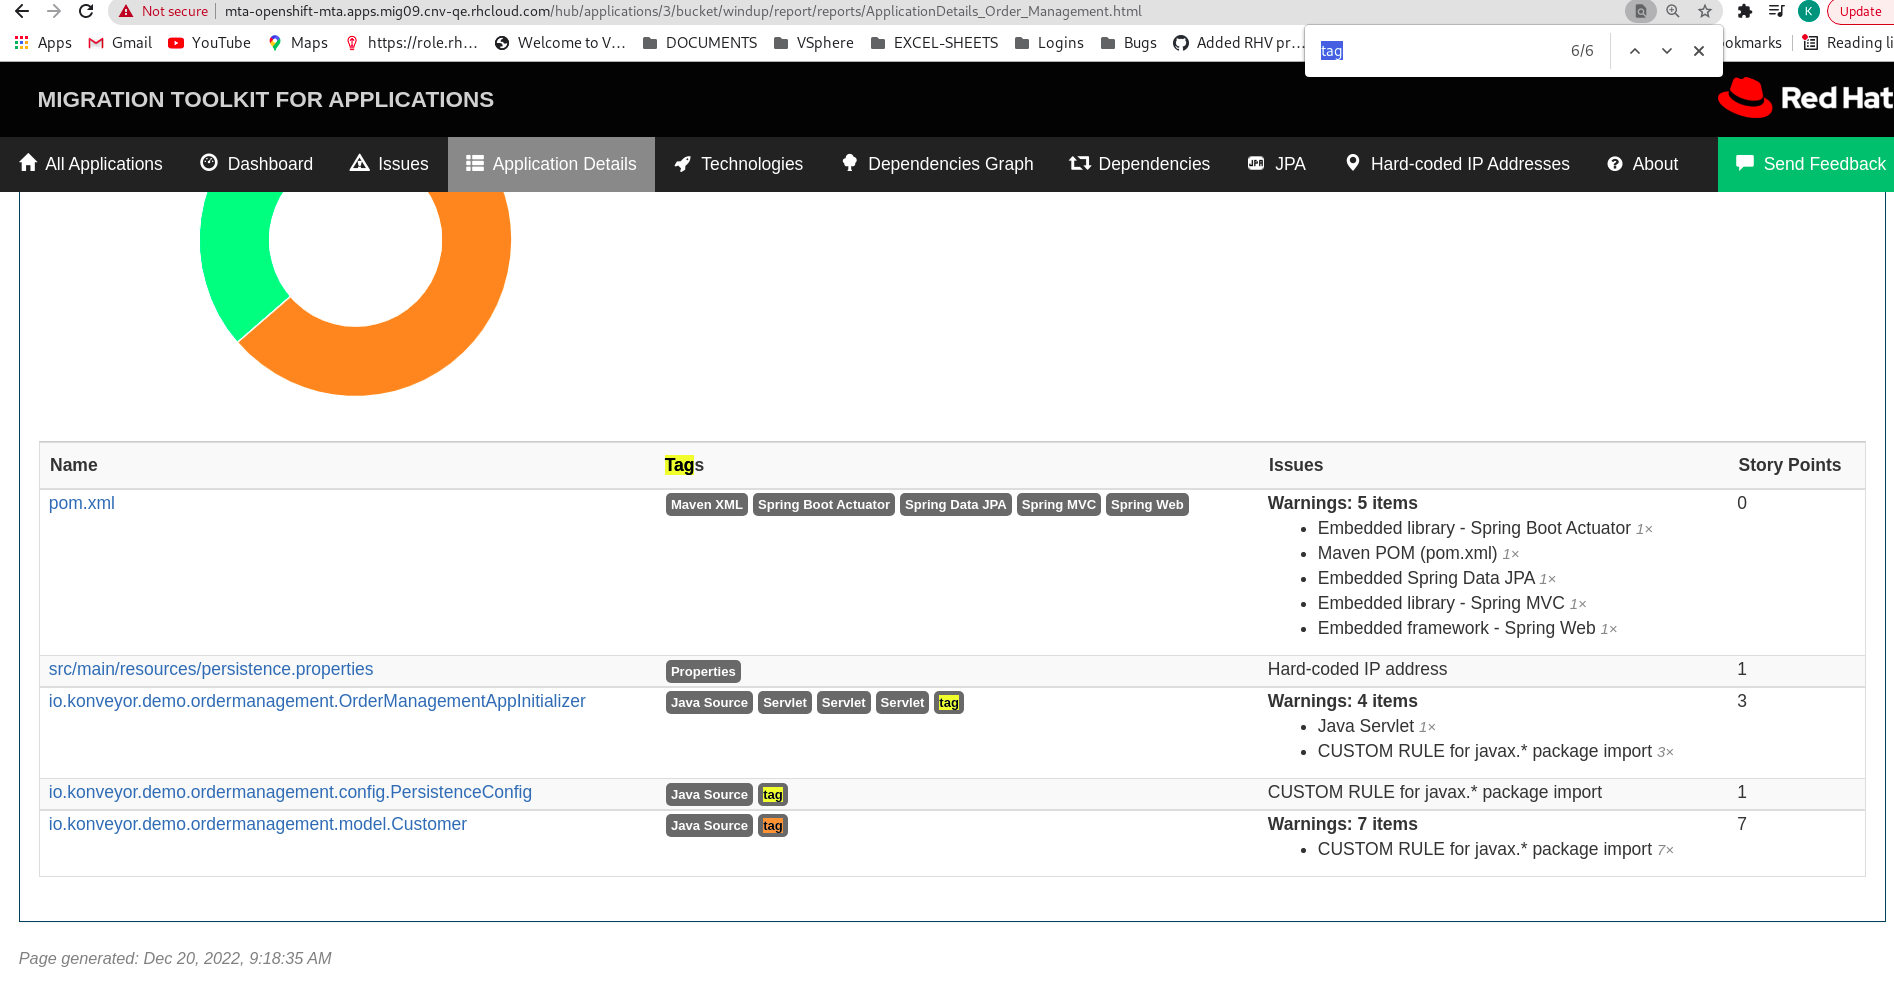Open the Apps bookmark shortcut

[x=43, y=43]
